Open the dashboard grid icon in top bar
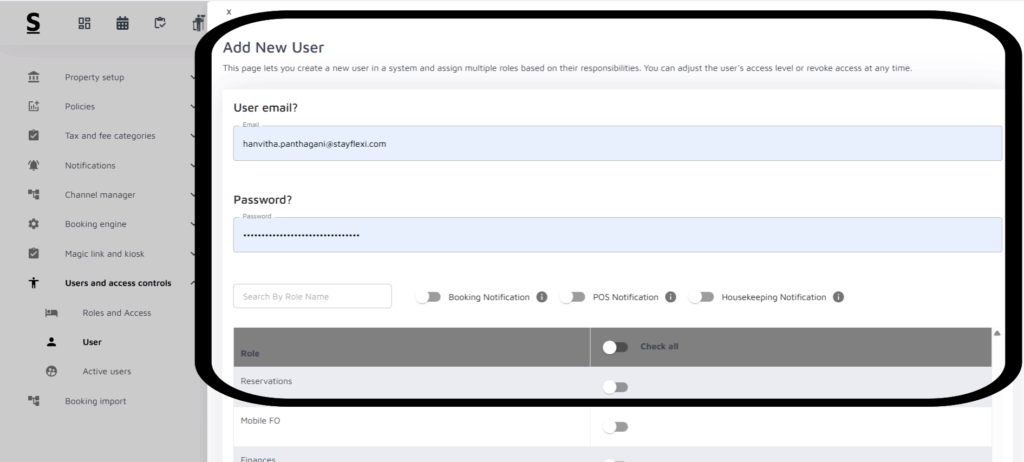The width and height of the screenshot is (1024, 462). pyautogui.click(x=85, y=23)
